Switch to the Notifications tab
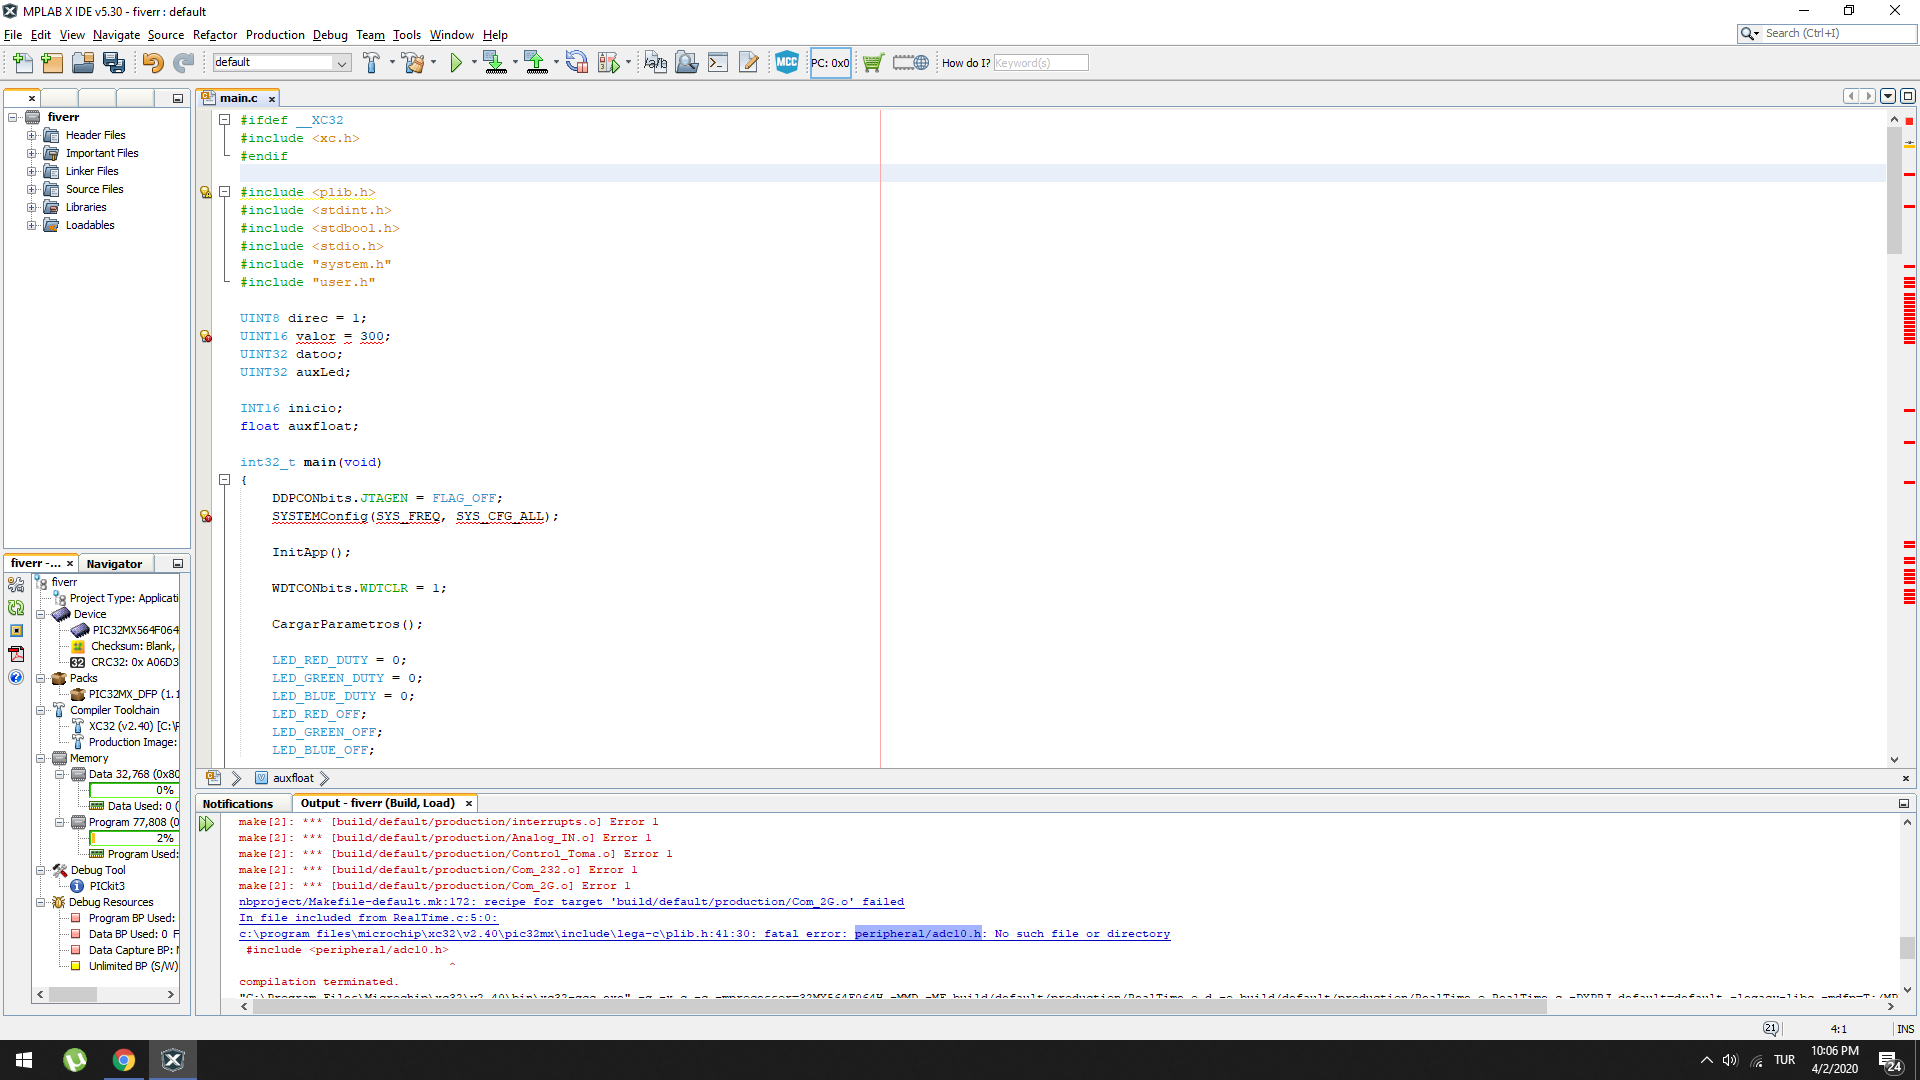Viewport: 1920px width, 1080px height. (x=238, y=804)
